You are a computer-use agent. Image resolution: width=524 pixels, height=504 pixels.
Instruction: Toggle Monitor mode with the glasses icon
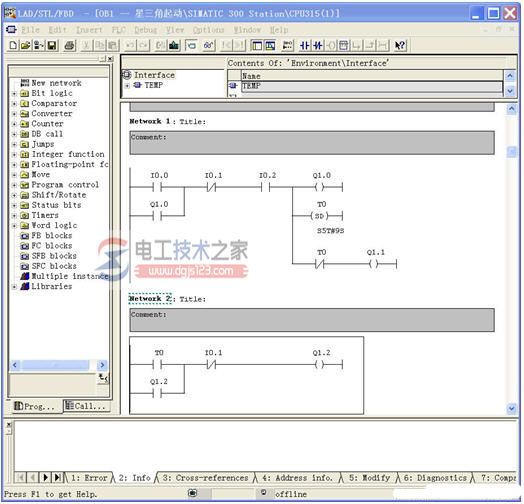pyautogui.click(x=209, y=45)
